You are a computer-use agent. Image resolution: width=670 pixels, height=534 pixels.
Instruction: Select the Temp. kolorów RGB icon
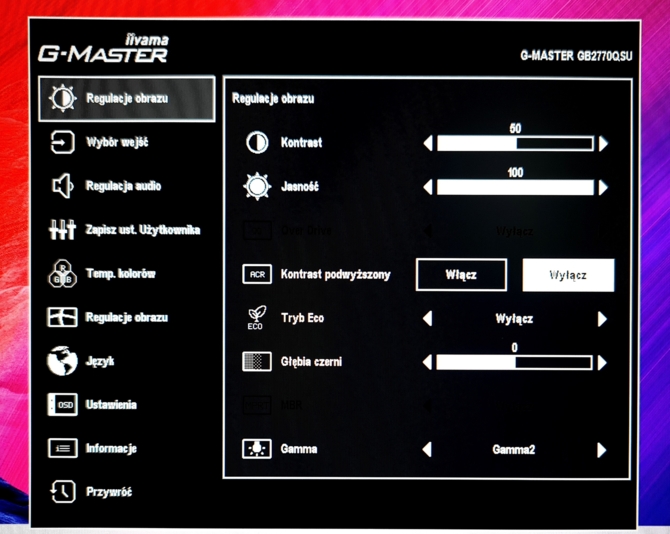point(62,273)
